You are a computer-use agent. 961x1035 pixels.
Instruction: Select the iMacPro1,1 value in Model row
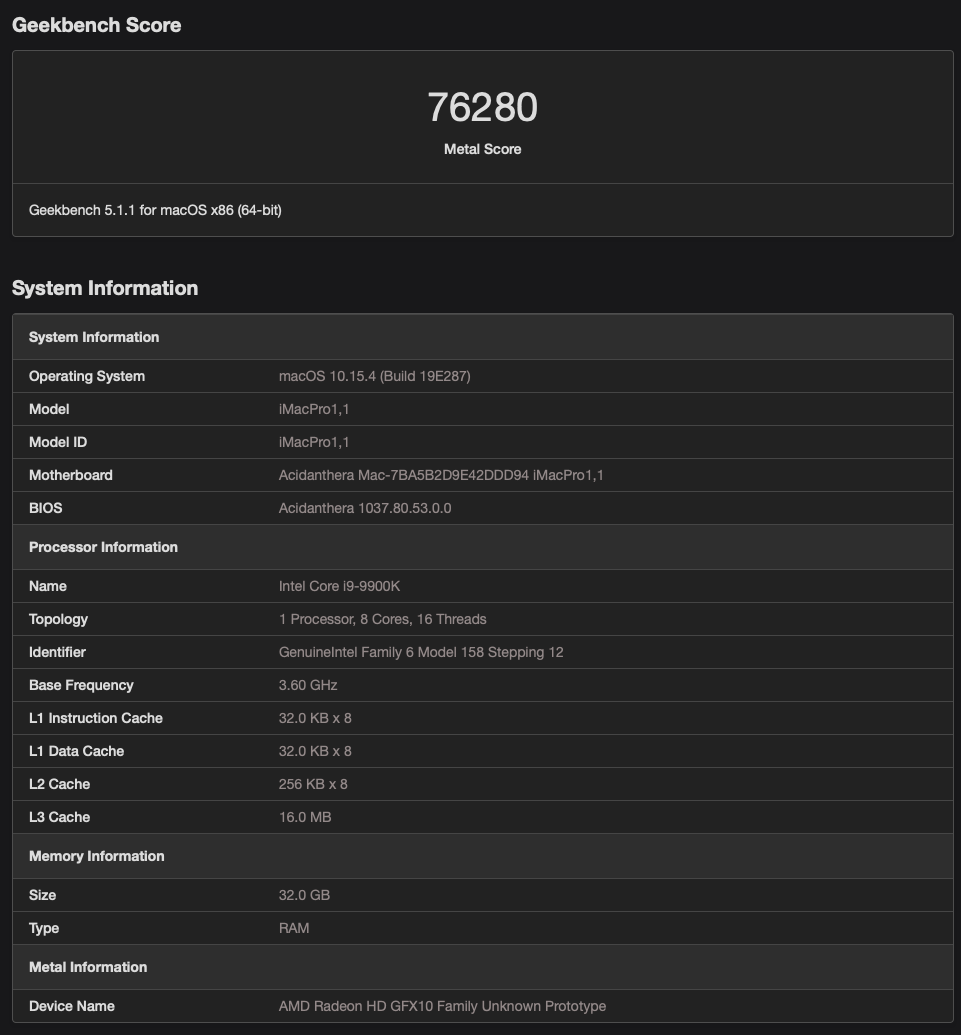[314, 409]
